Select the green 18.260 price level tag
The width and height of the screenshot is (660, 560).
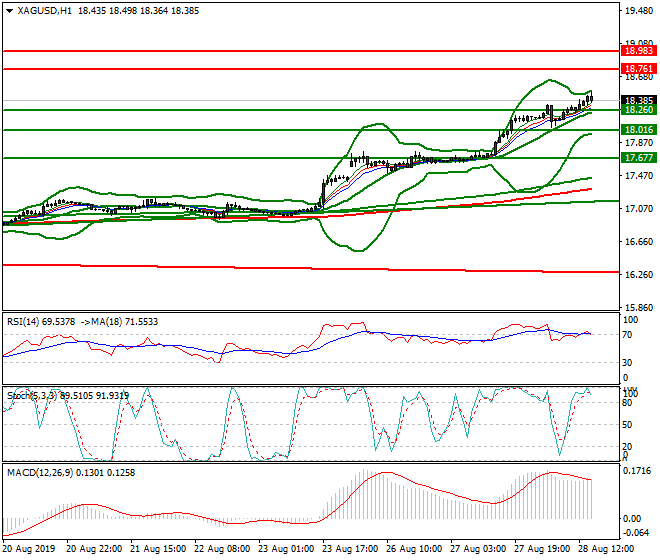click(x=637, y=110)
